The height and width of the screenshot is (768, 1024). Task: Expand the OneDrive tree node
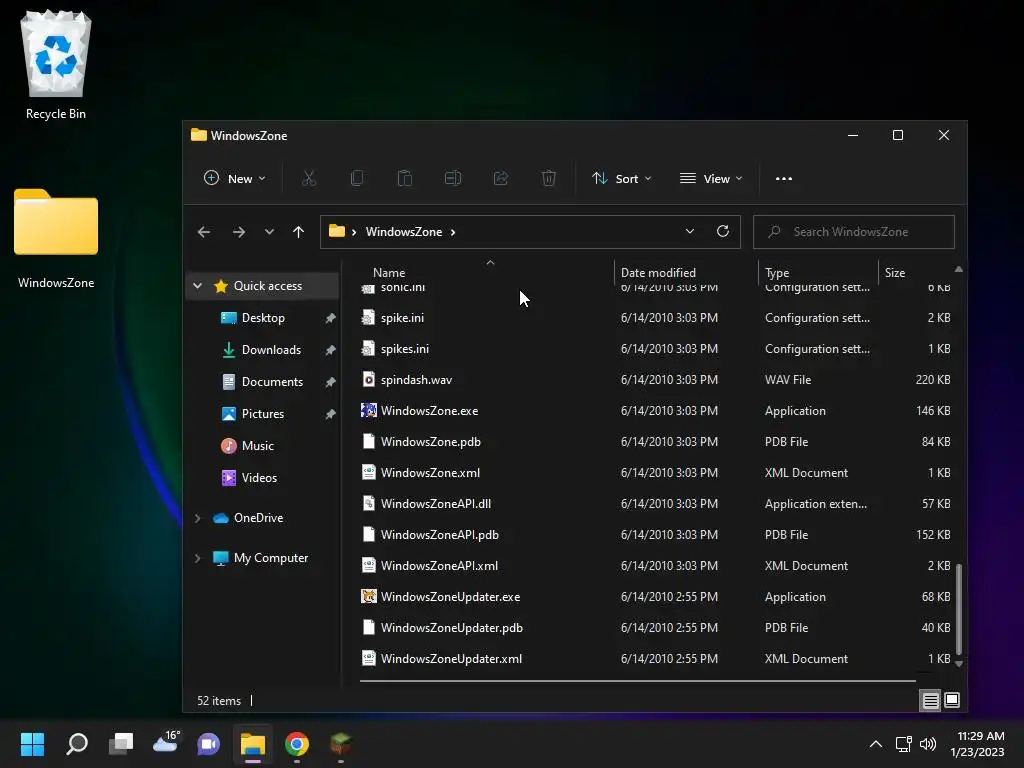pyautogui.click(x=197, y=518)
